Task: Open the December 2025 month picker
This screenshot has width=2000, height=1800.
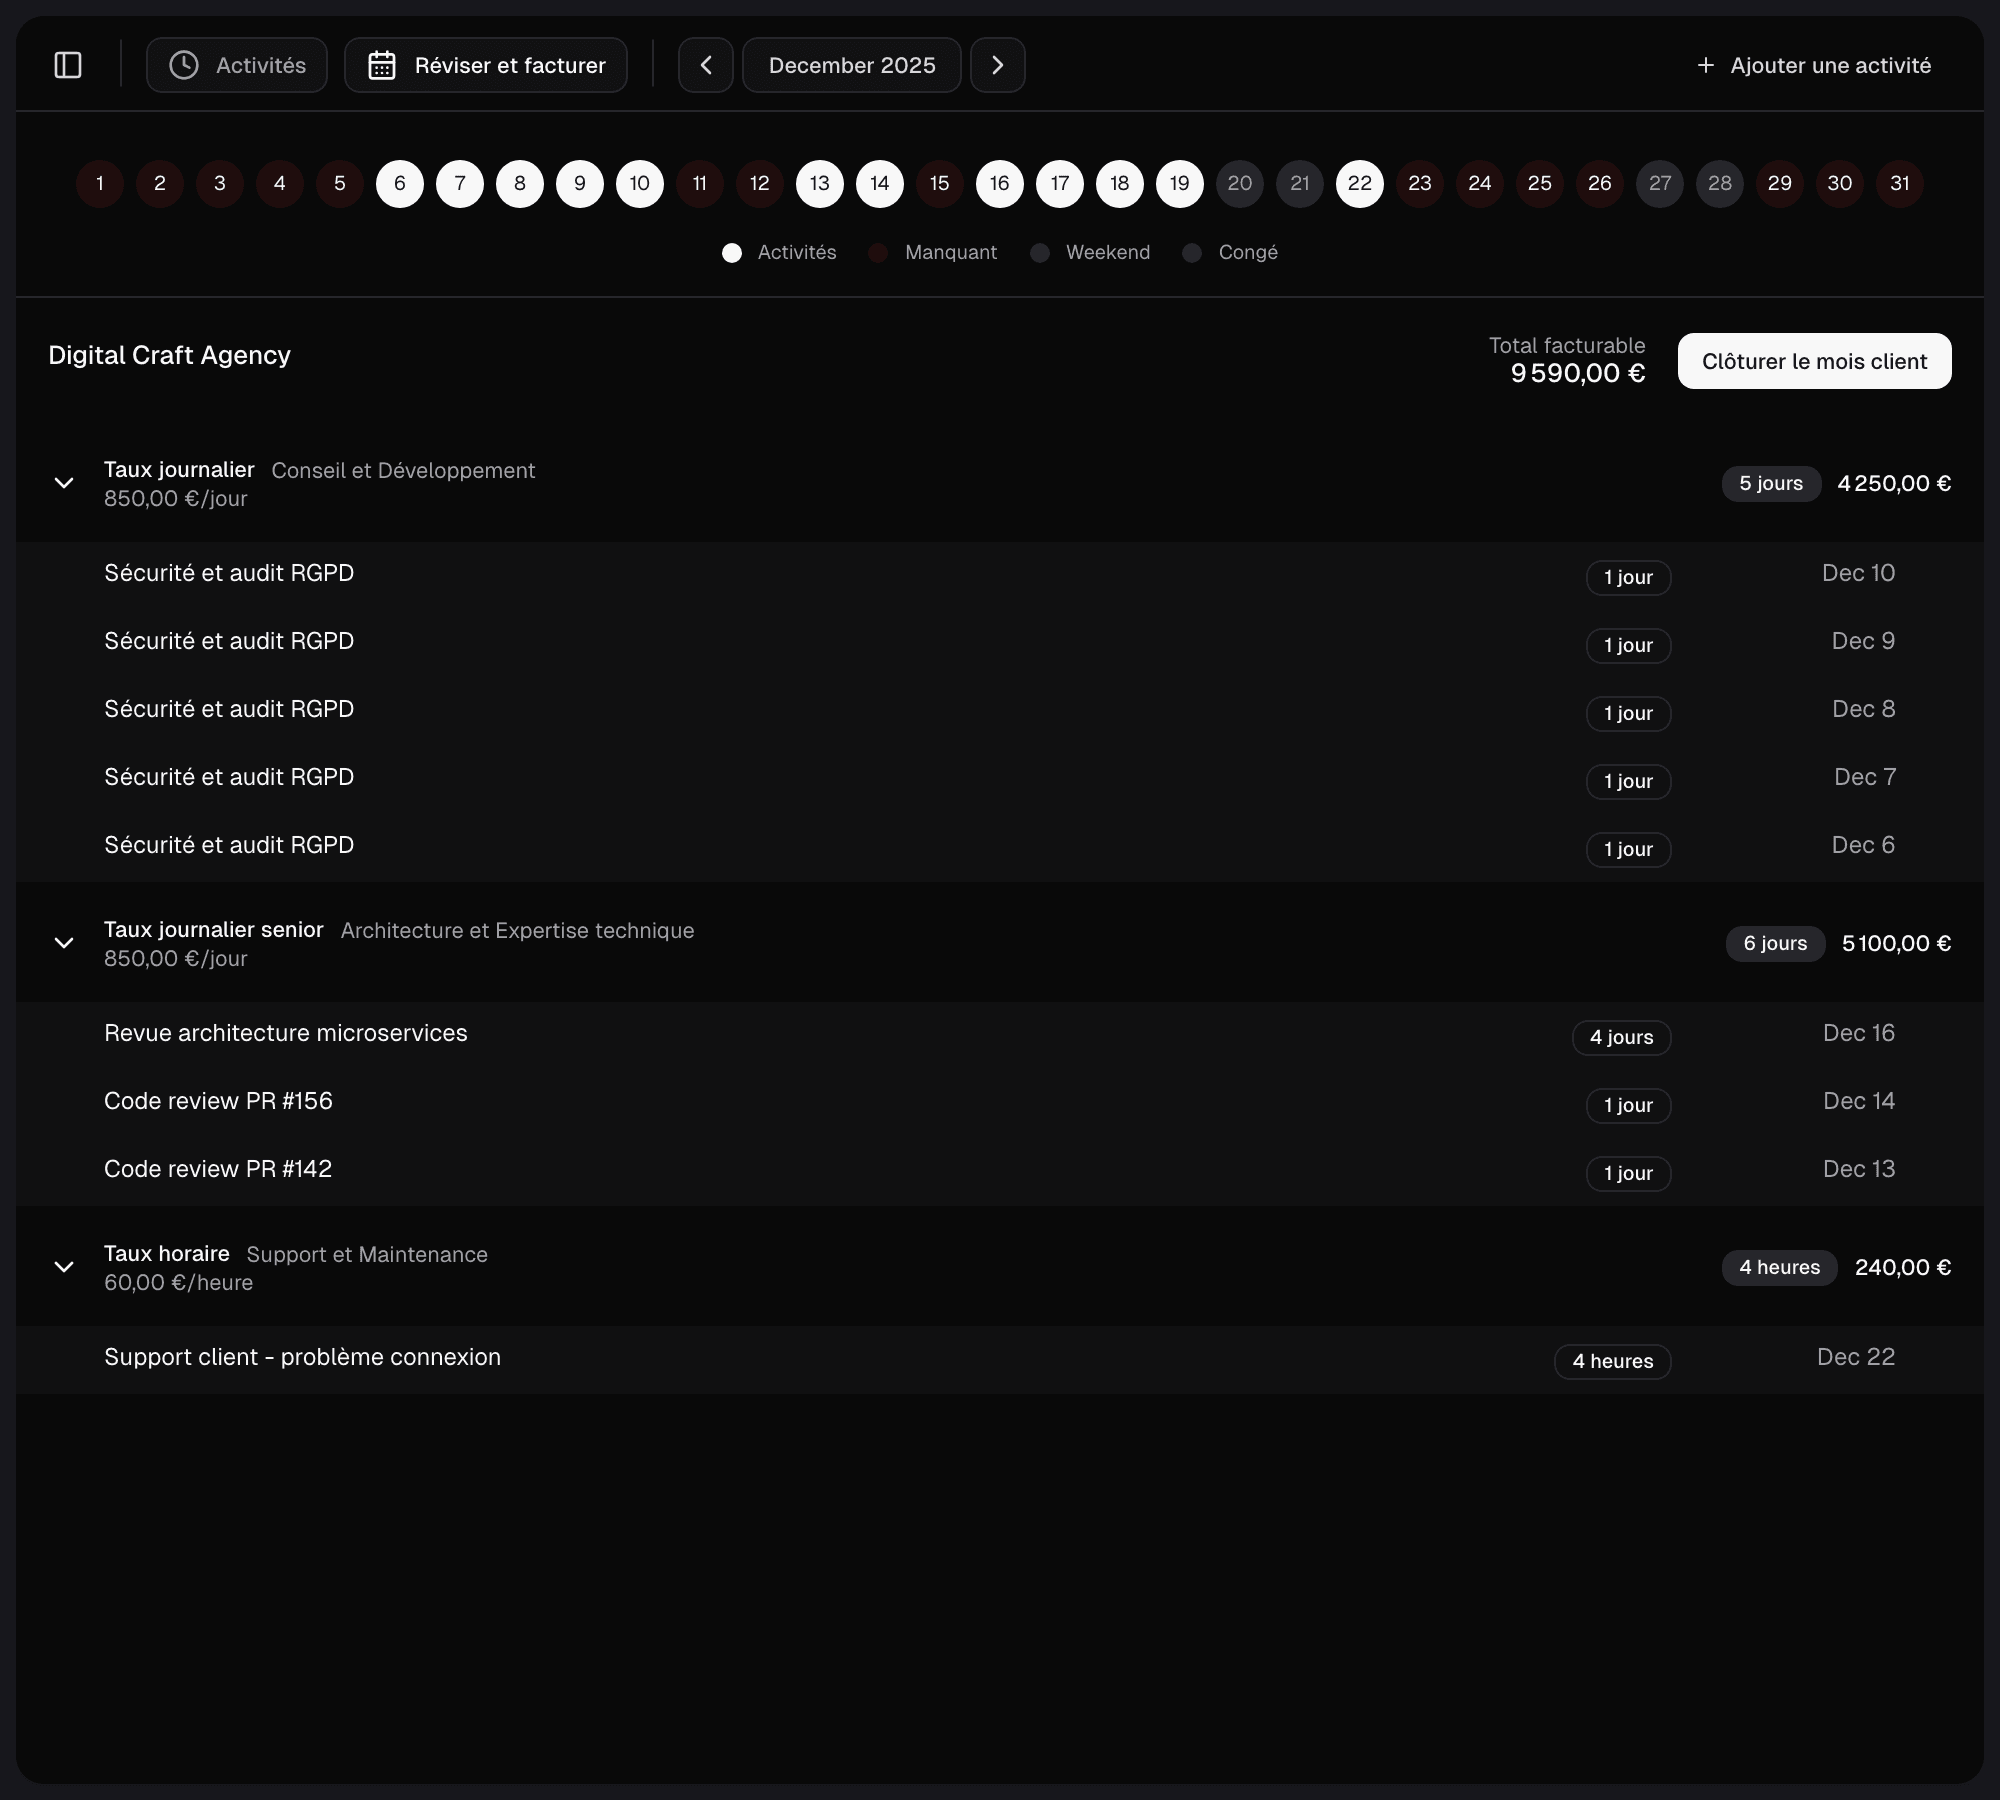Action: click(852, 65)
